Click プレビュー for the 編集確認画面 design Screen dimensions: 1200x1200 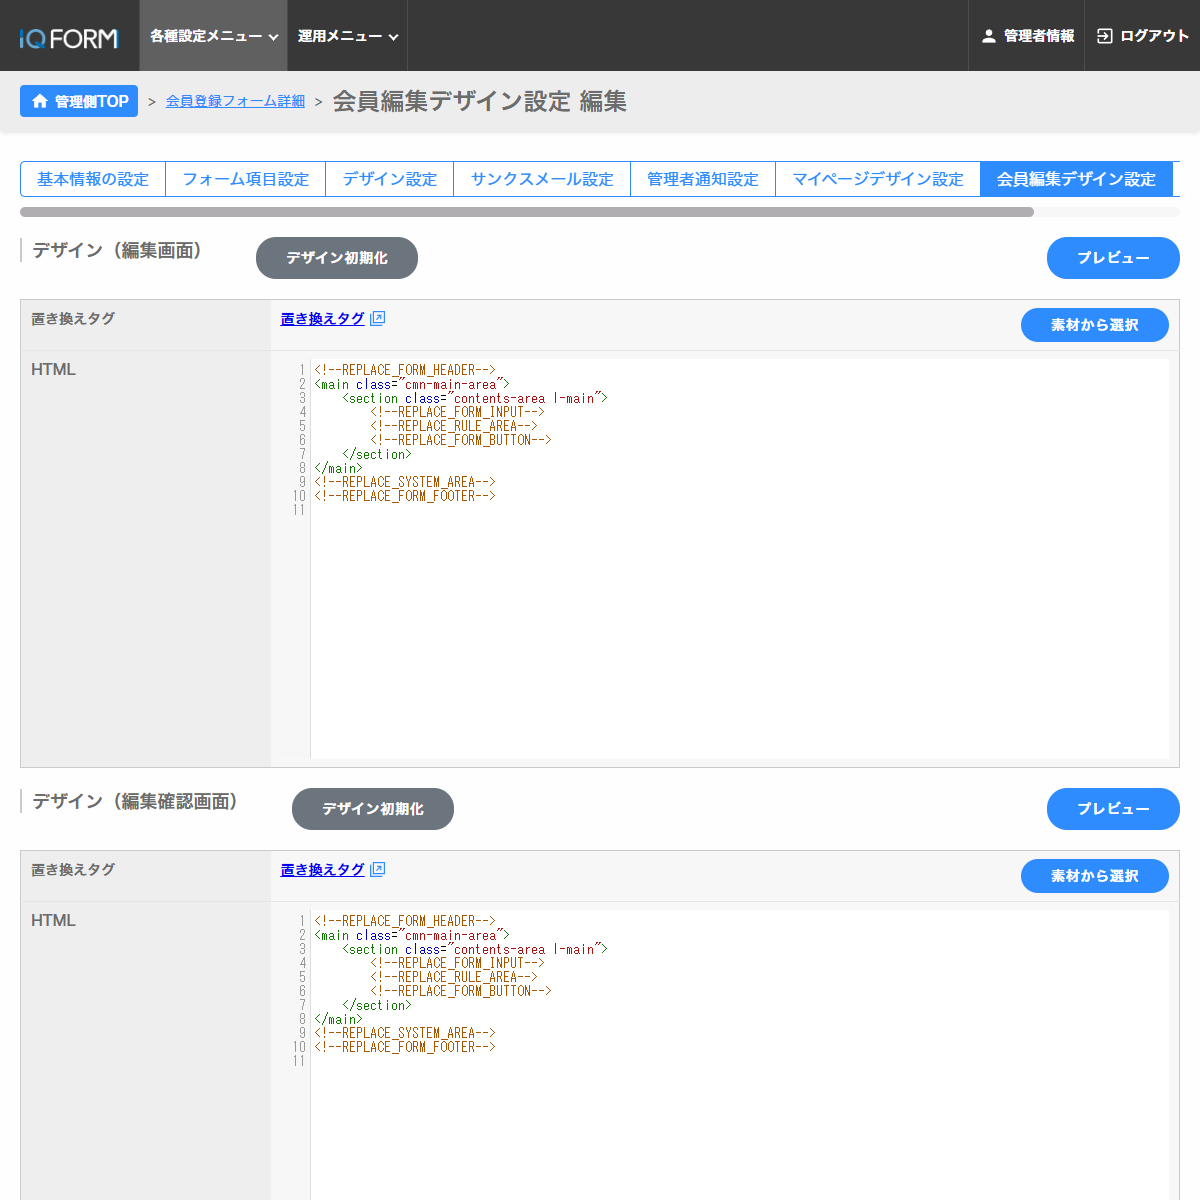tap(1112, 809)
